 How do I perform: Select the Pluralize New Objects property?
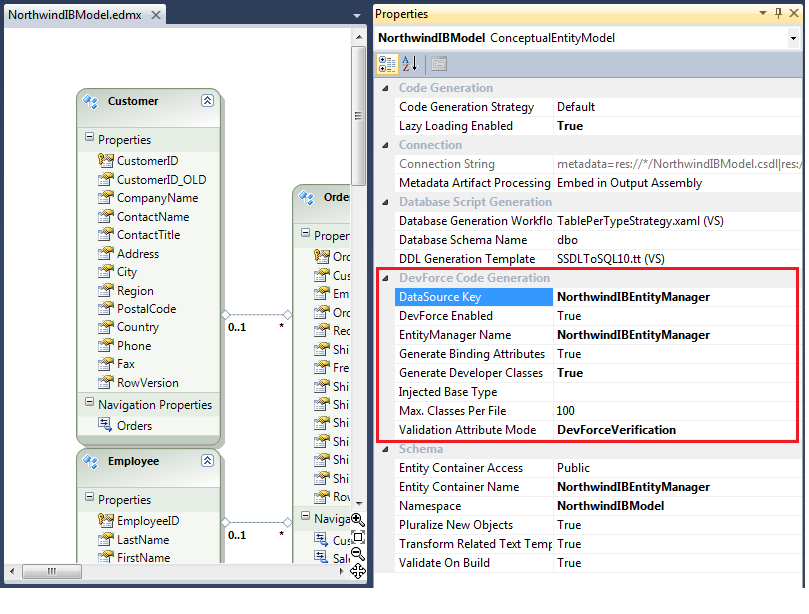tap(456, 525)
